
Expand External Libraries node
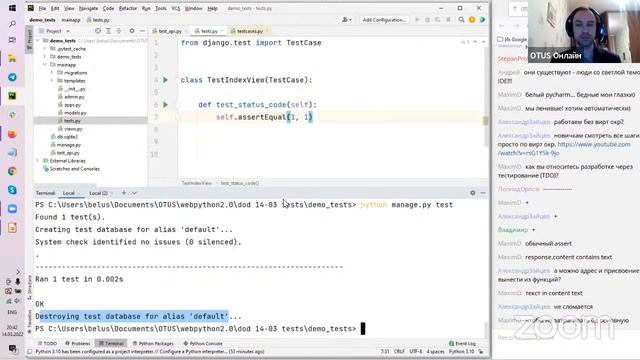point(38,161)
